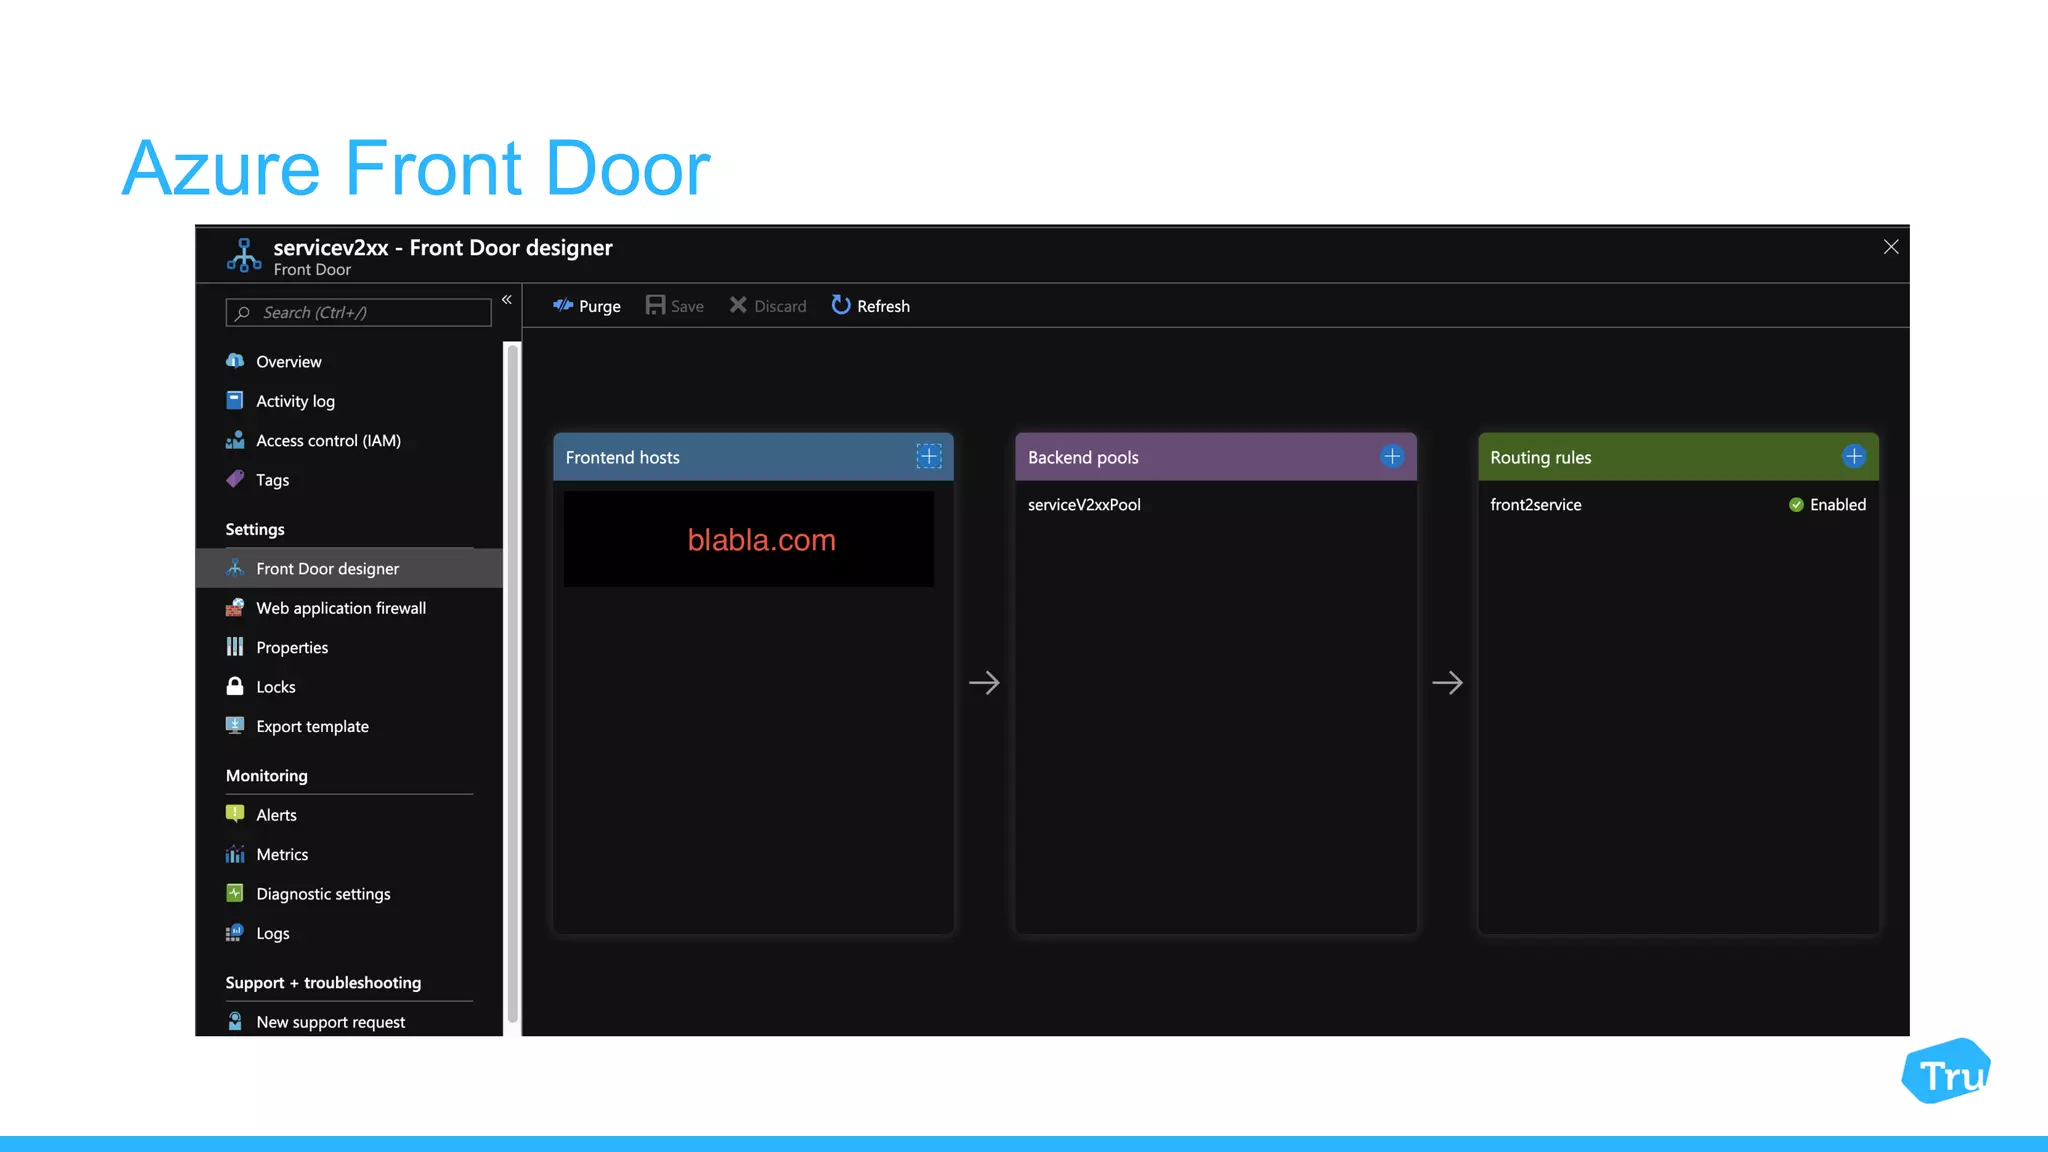Click the sidebar Search input field
2048x1152 pixels.
[358, 312]
